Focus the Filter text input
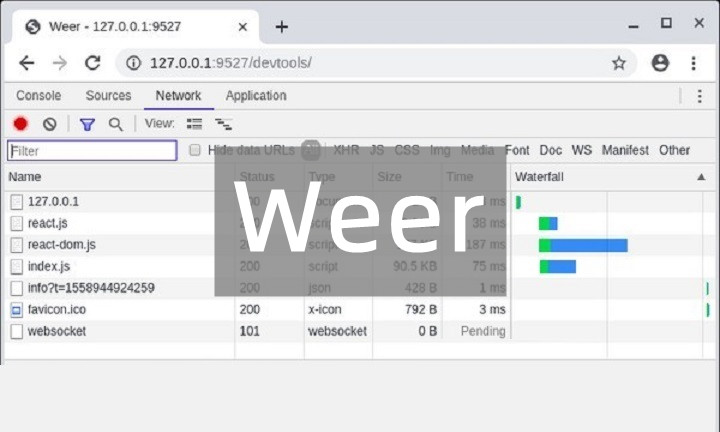This screenshot has width=720, height=432. coord(92,151)
